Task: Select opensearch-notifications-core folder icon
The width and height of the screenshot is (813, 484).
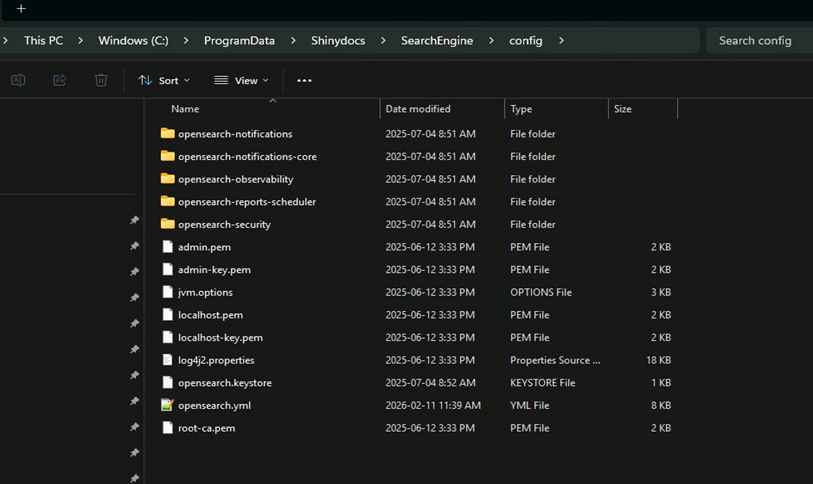Action: (167, 156)
